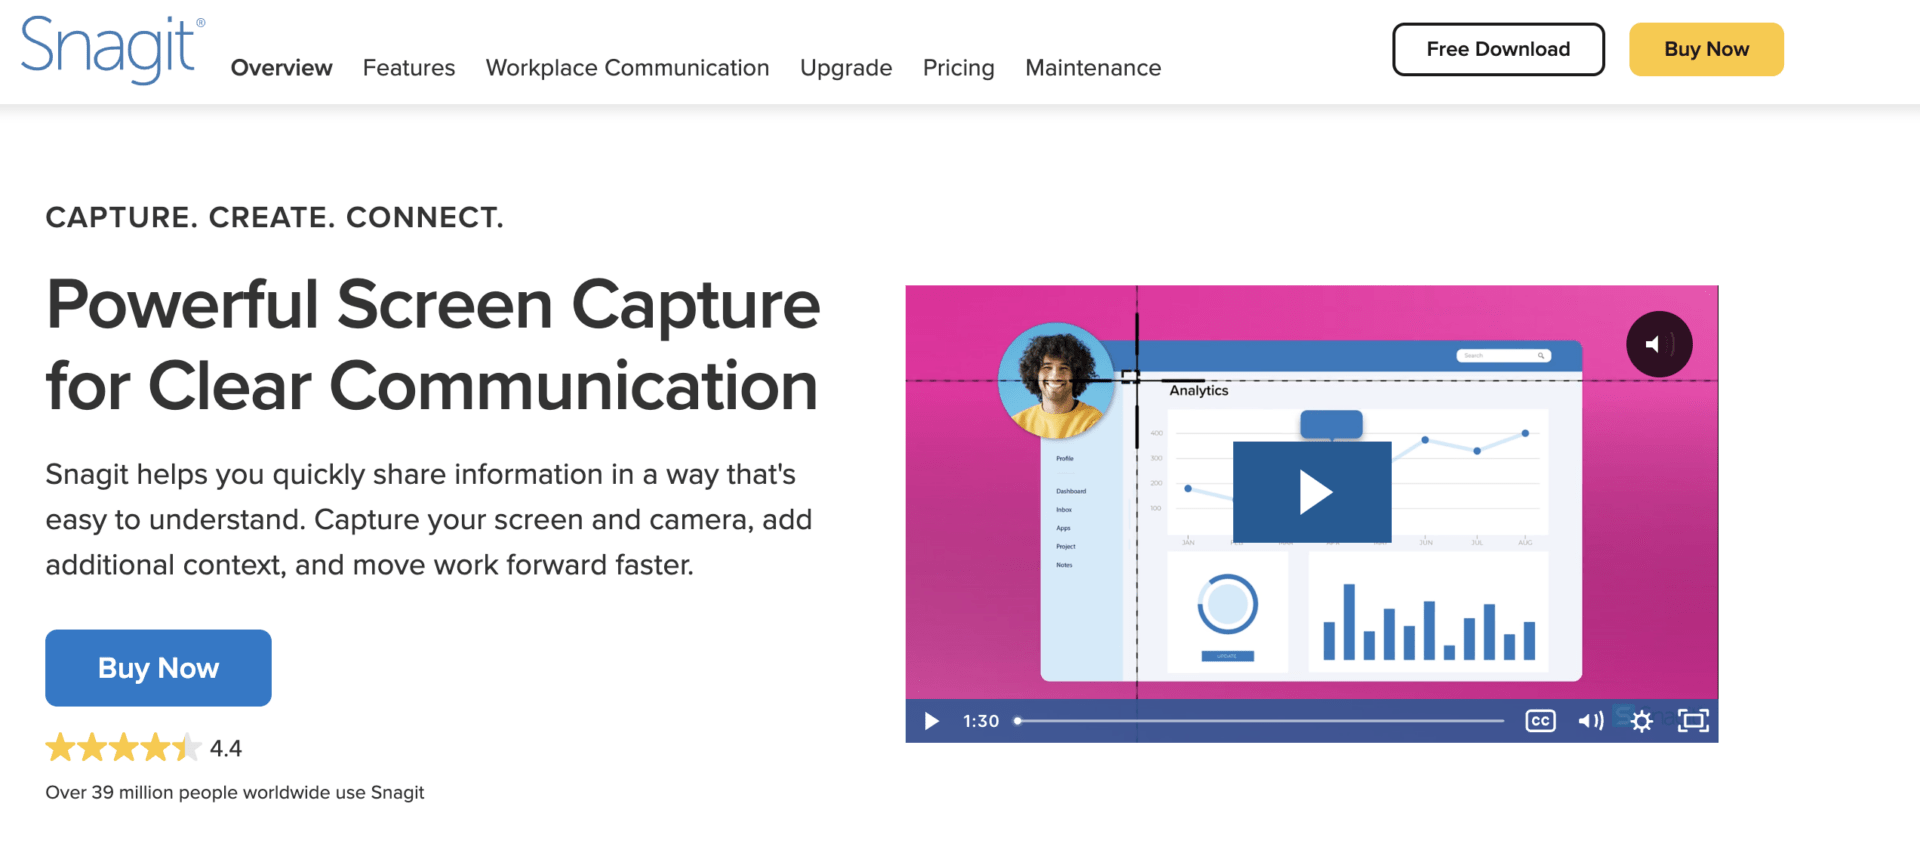Click the blue Buy Now button
Viewport: 1920px width, 853px height.
point(158,668)
